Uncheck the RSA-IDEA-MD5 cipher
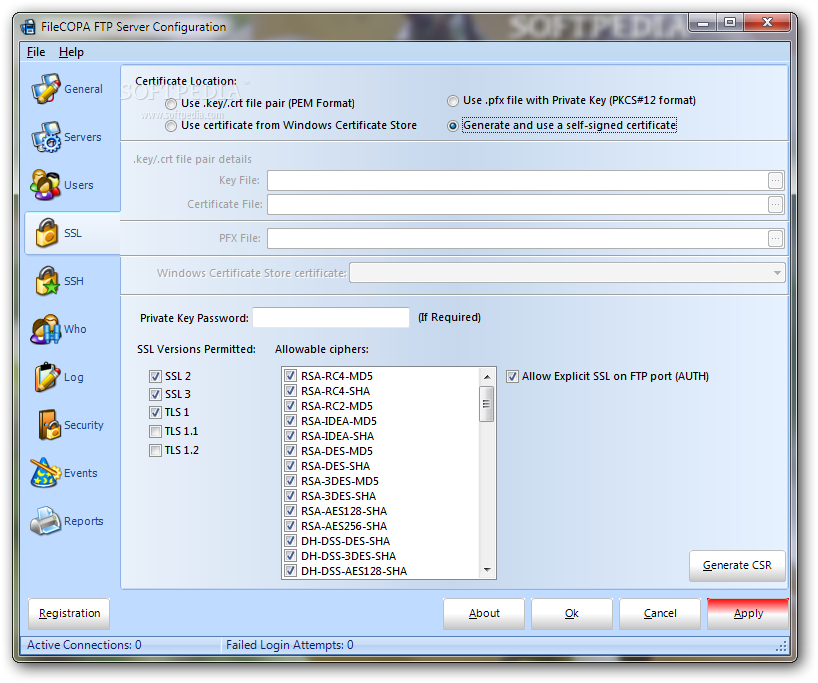The height and width of the screenshot is (683, 818). click(291, 421)
